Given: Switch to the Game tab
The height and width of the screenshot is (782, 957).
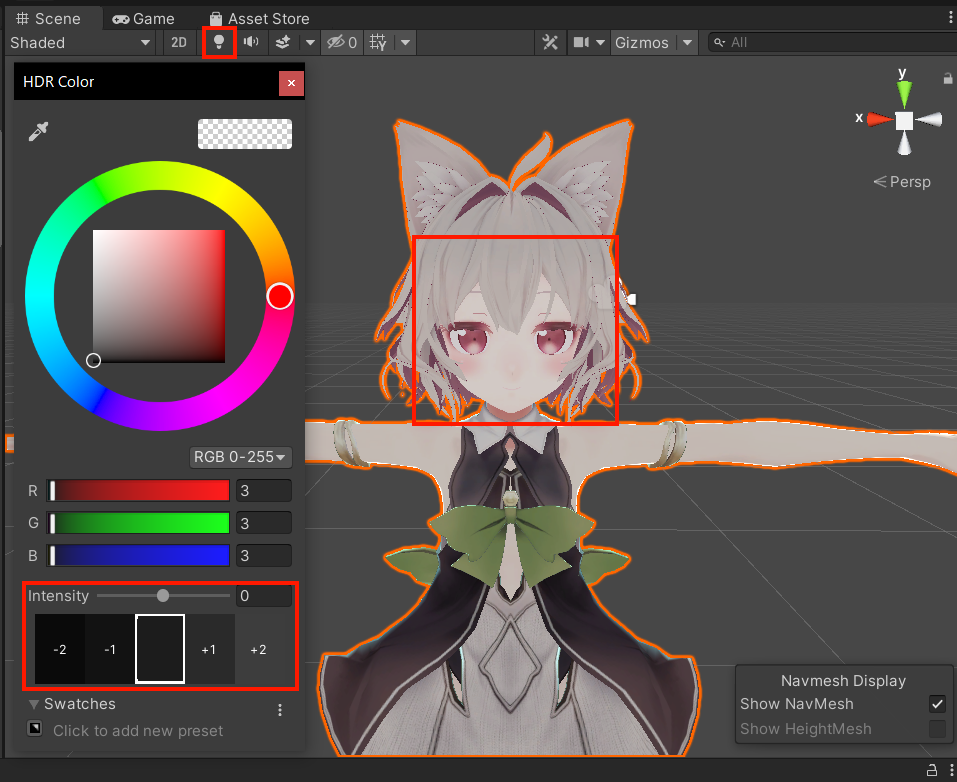Looking at the screenshot, I should click(143, 19).
